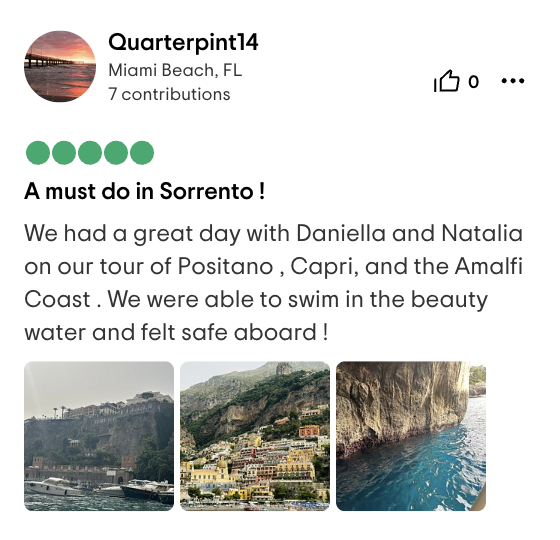Open the 'A must do in Sorrento !' title
The width and height of the screenshot is (560, 540).
click(145, 191)
